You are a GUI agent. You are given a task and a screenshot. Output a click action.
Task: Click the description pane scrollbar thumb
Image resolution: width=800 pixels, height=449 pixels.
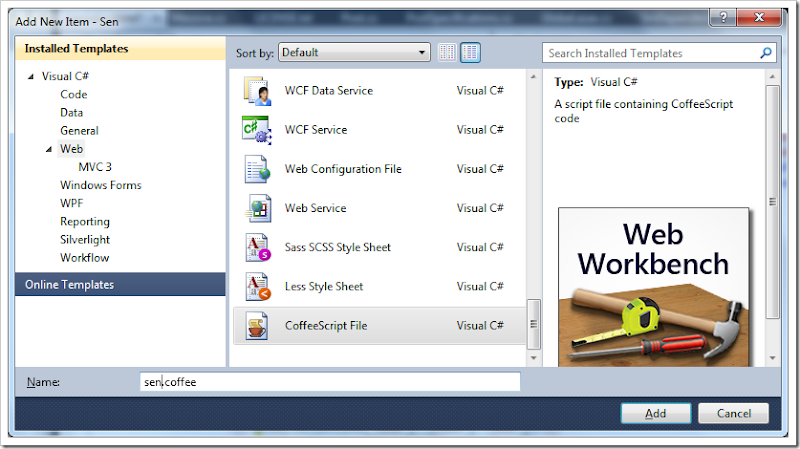[772, 202]
